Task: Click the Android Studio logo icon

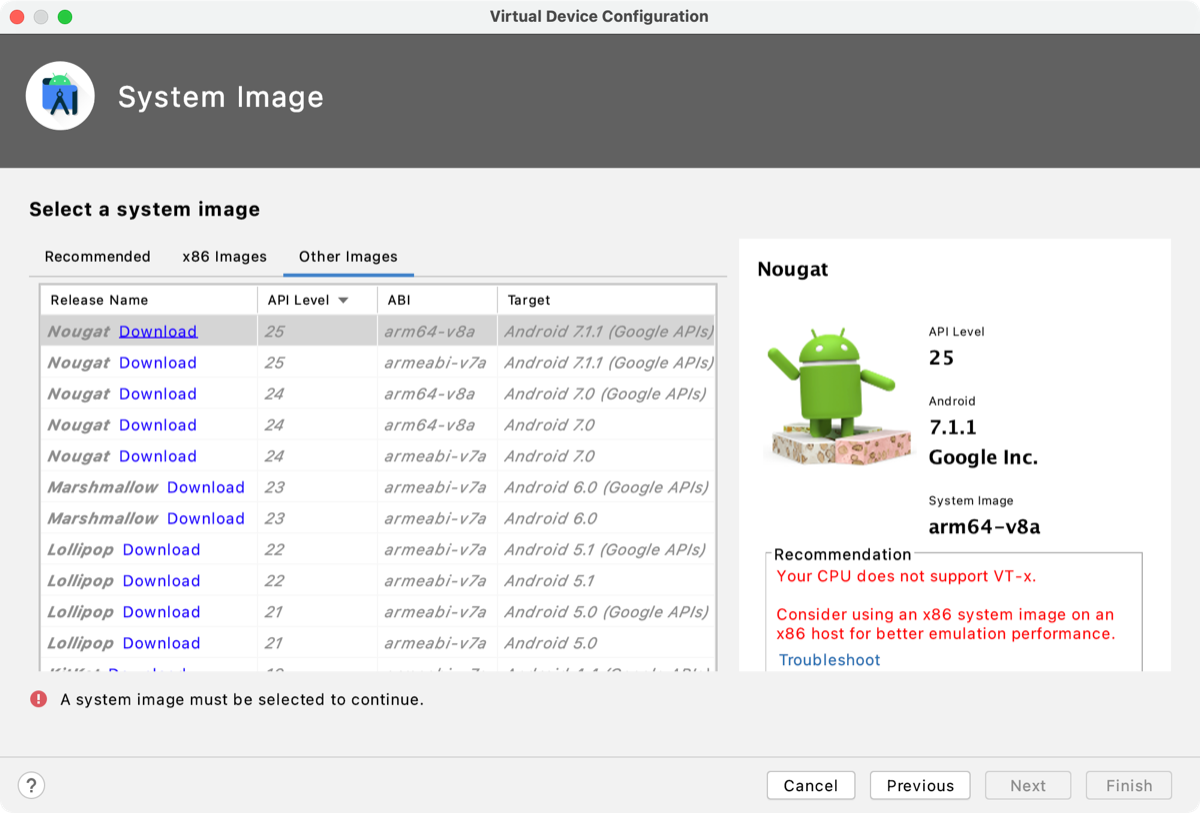Action: tap(60, 96)
